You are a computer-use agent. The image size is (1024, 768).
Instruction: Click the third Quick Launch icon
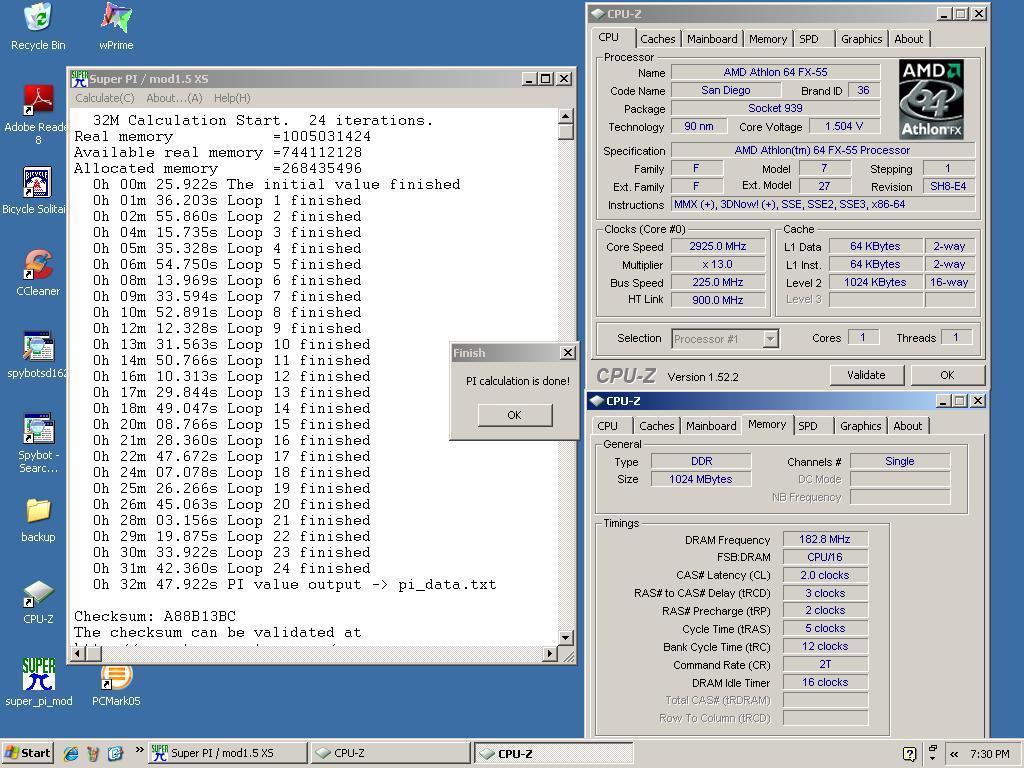pos(115,753)
